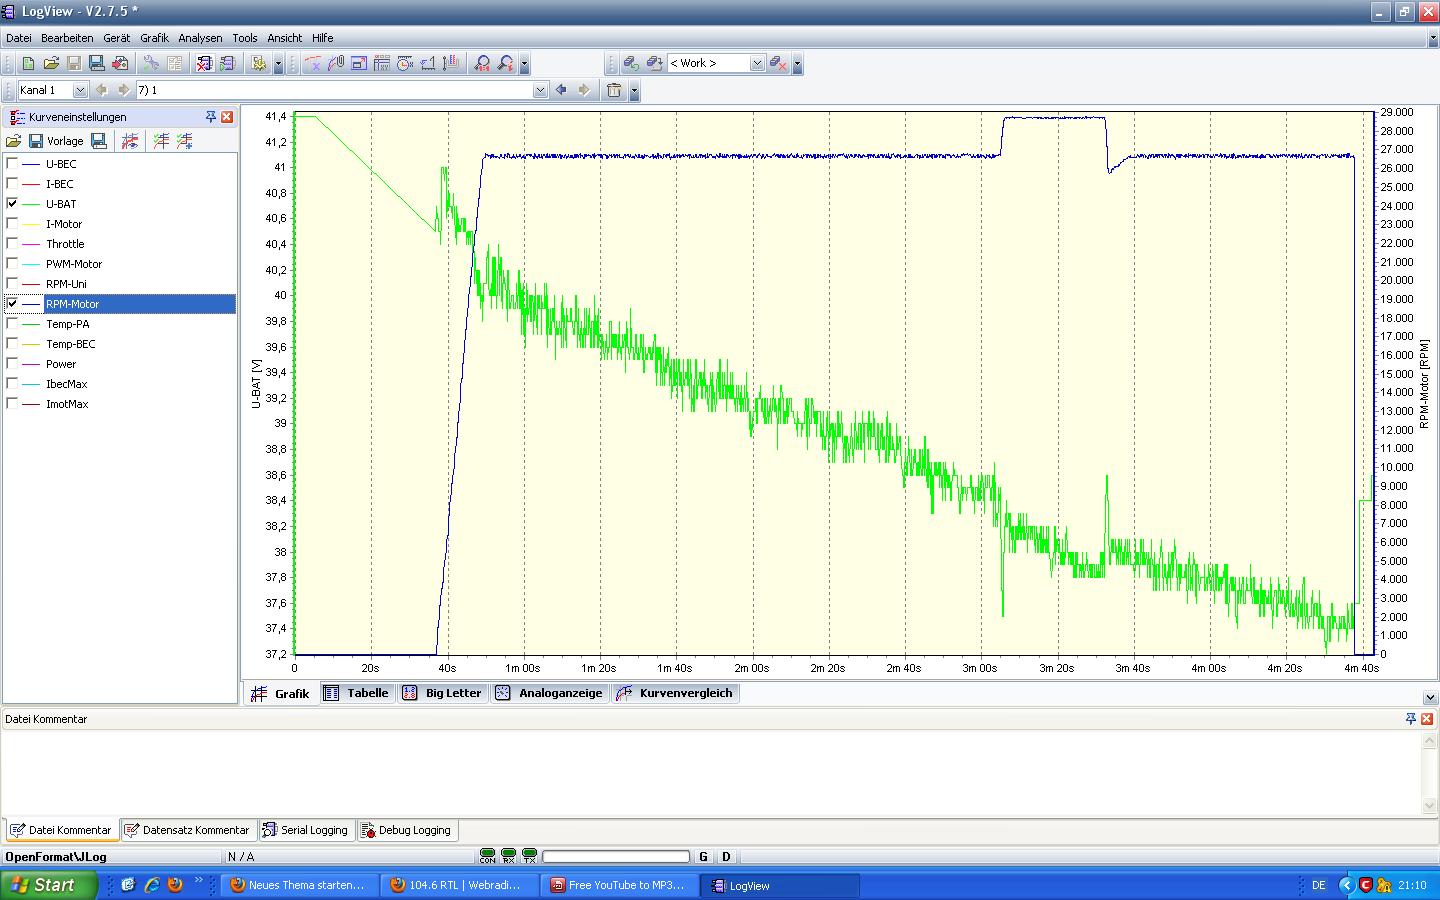This screenshot has width=1440, height=900.
Task: Go to previous dataset with blue left arrow
Action: (561, 90)
